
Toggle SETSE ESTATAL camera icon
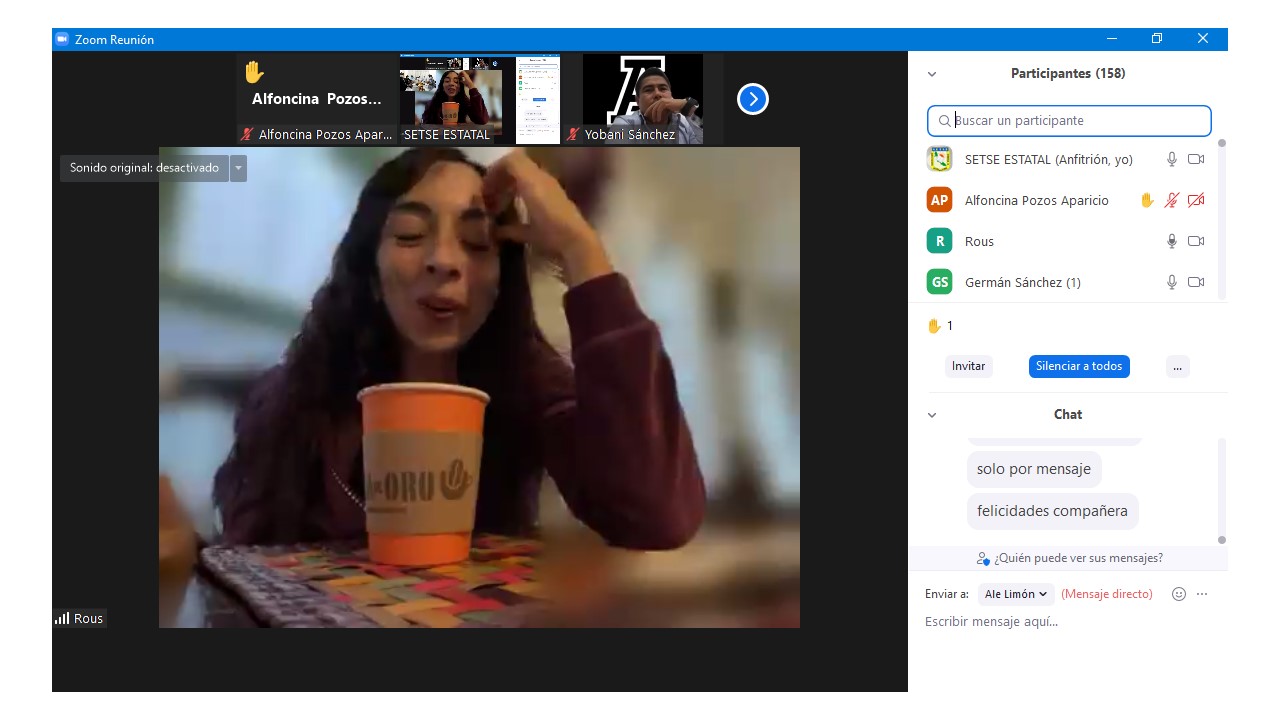coord(1196,159)
